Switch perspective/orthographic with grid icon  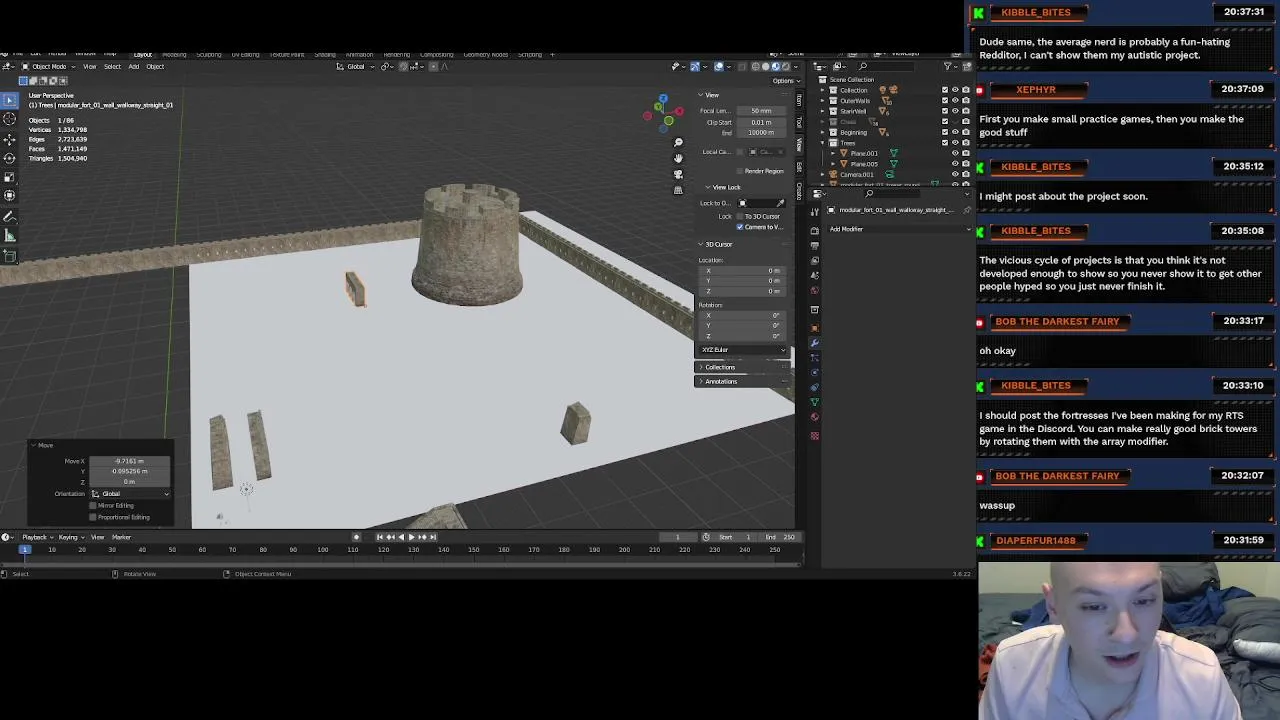point(678,190)
